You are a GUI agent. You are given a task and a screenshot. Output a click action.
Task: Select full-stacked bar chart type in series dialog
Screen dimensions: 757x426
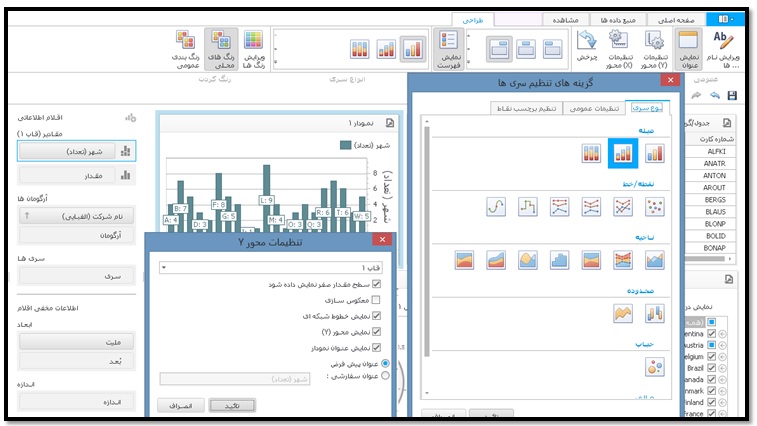point(591,154)
